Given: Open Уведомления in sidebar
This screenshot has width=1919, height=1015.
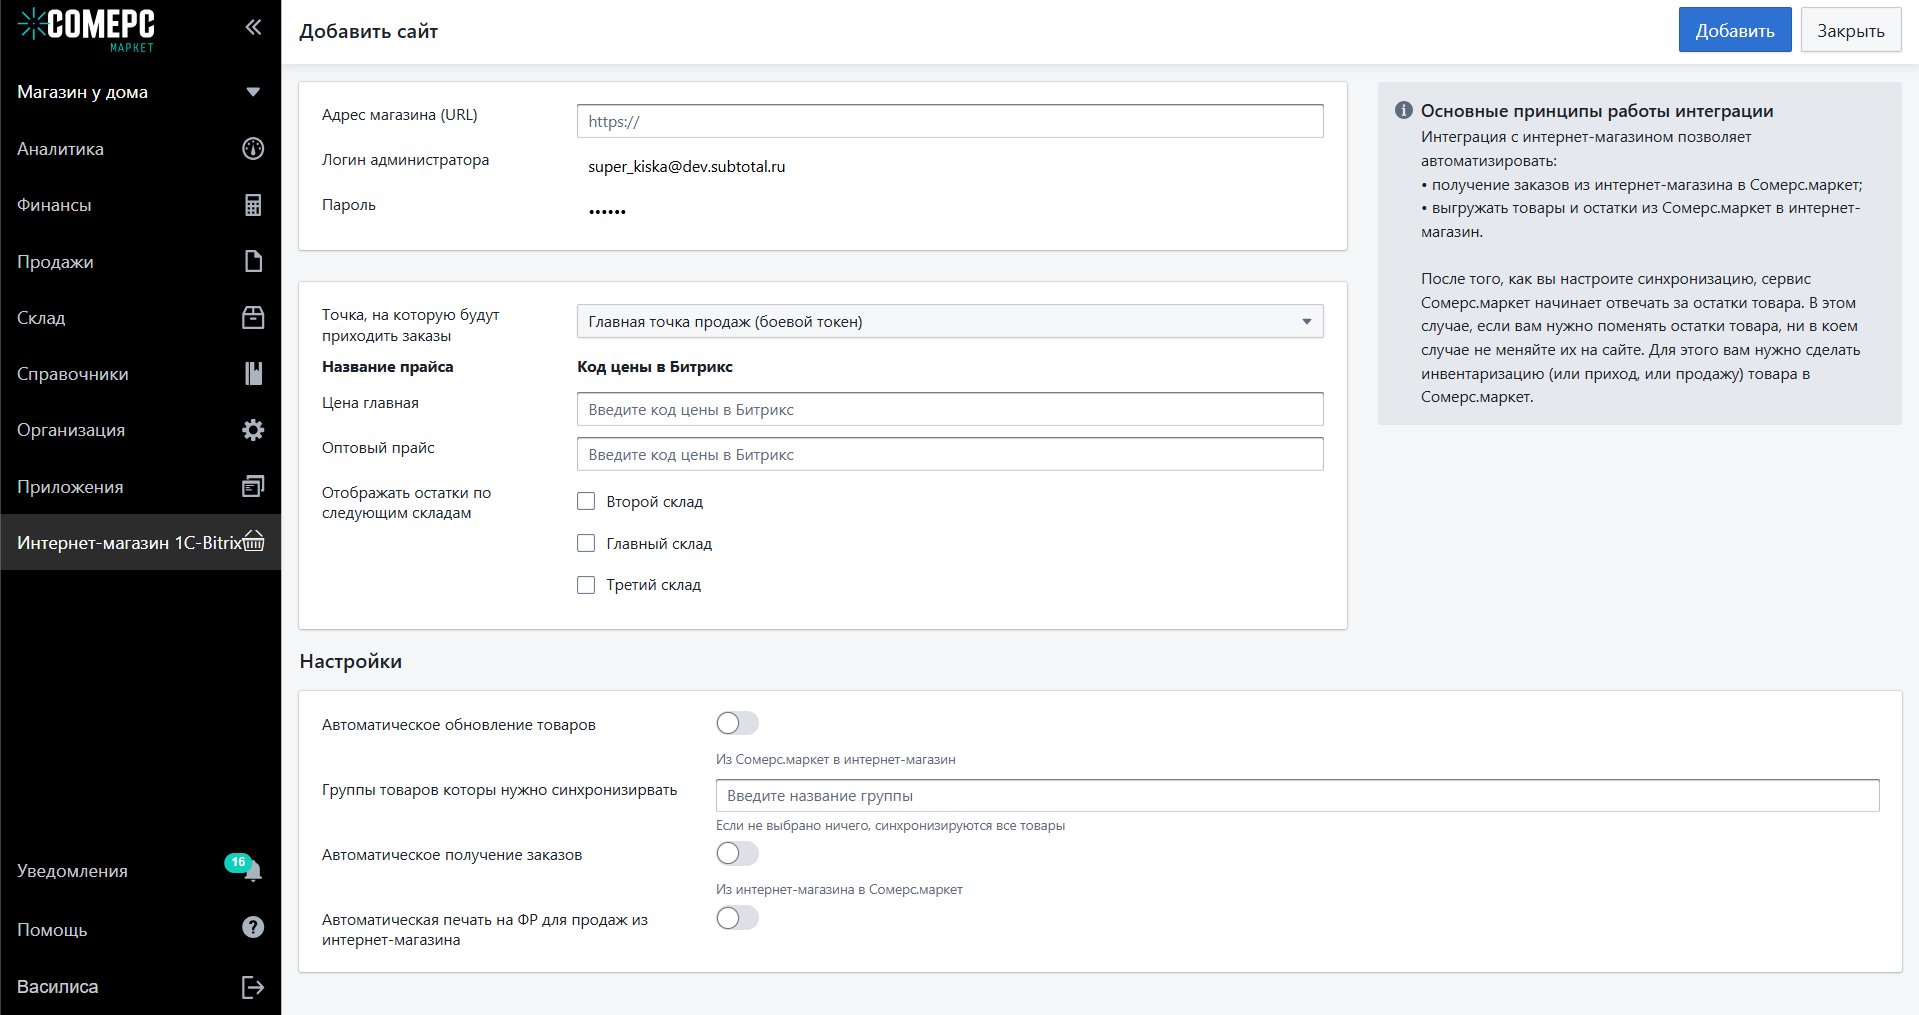Looking at the screenshot, I should 140,871.
